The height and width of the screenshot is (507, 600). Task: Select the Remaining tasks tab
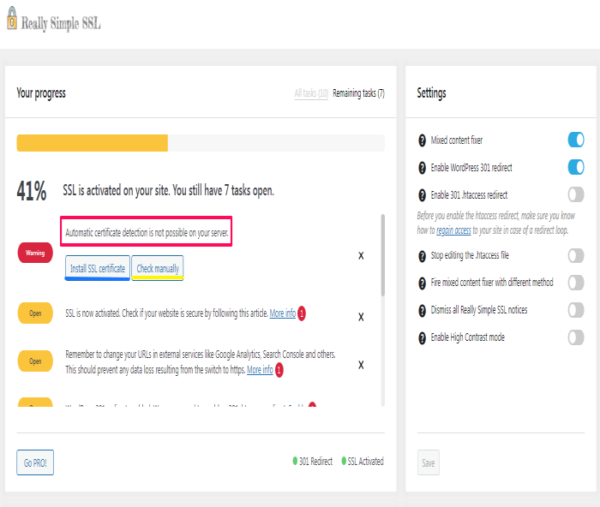[358, 93]
